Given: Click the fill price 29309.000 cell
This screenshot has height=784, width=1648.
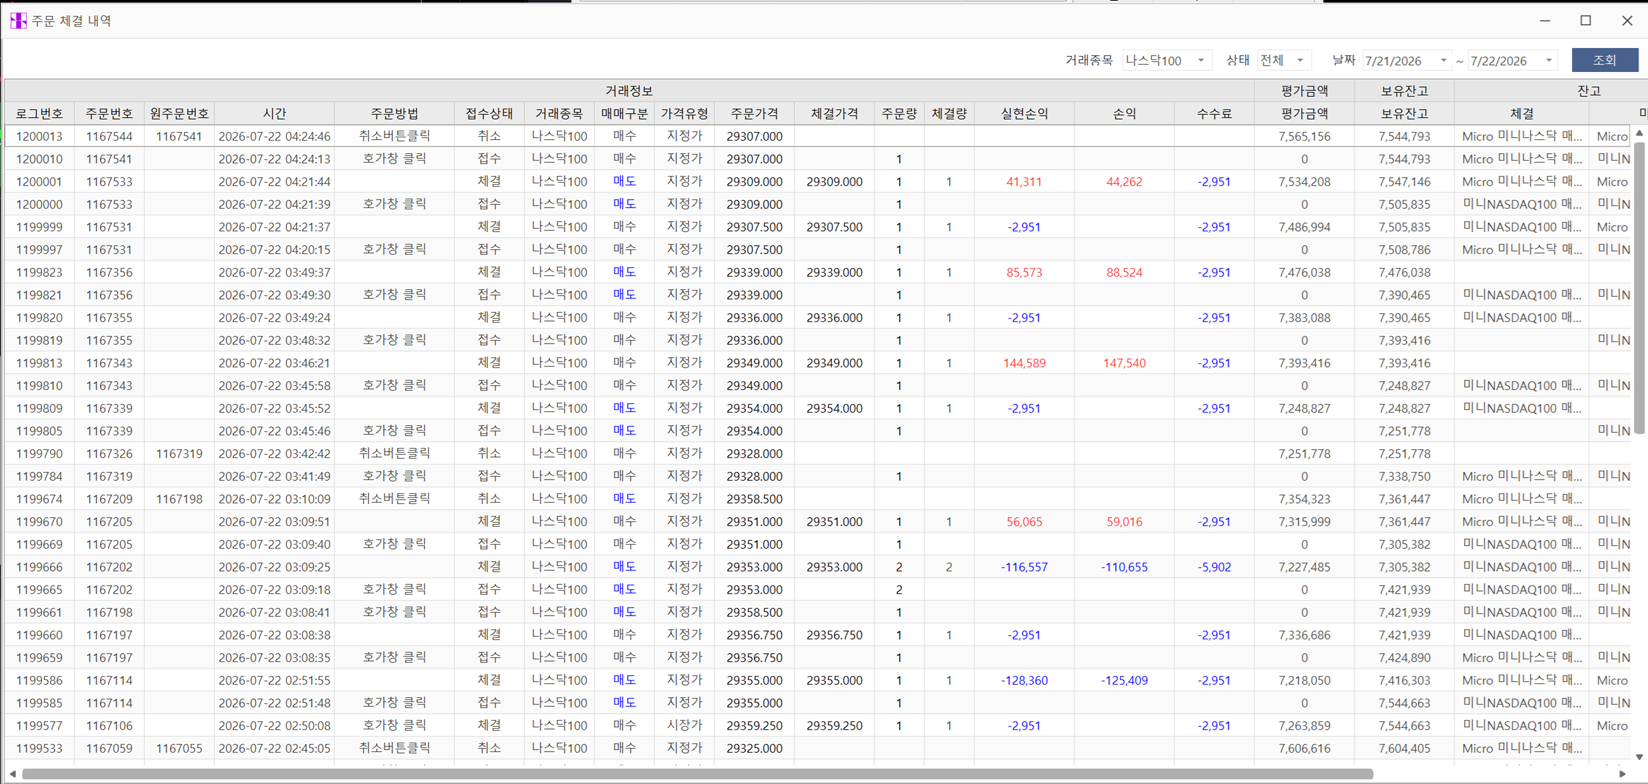Looking at the screenshot, I should click(x=835, y=182).
